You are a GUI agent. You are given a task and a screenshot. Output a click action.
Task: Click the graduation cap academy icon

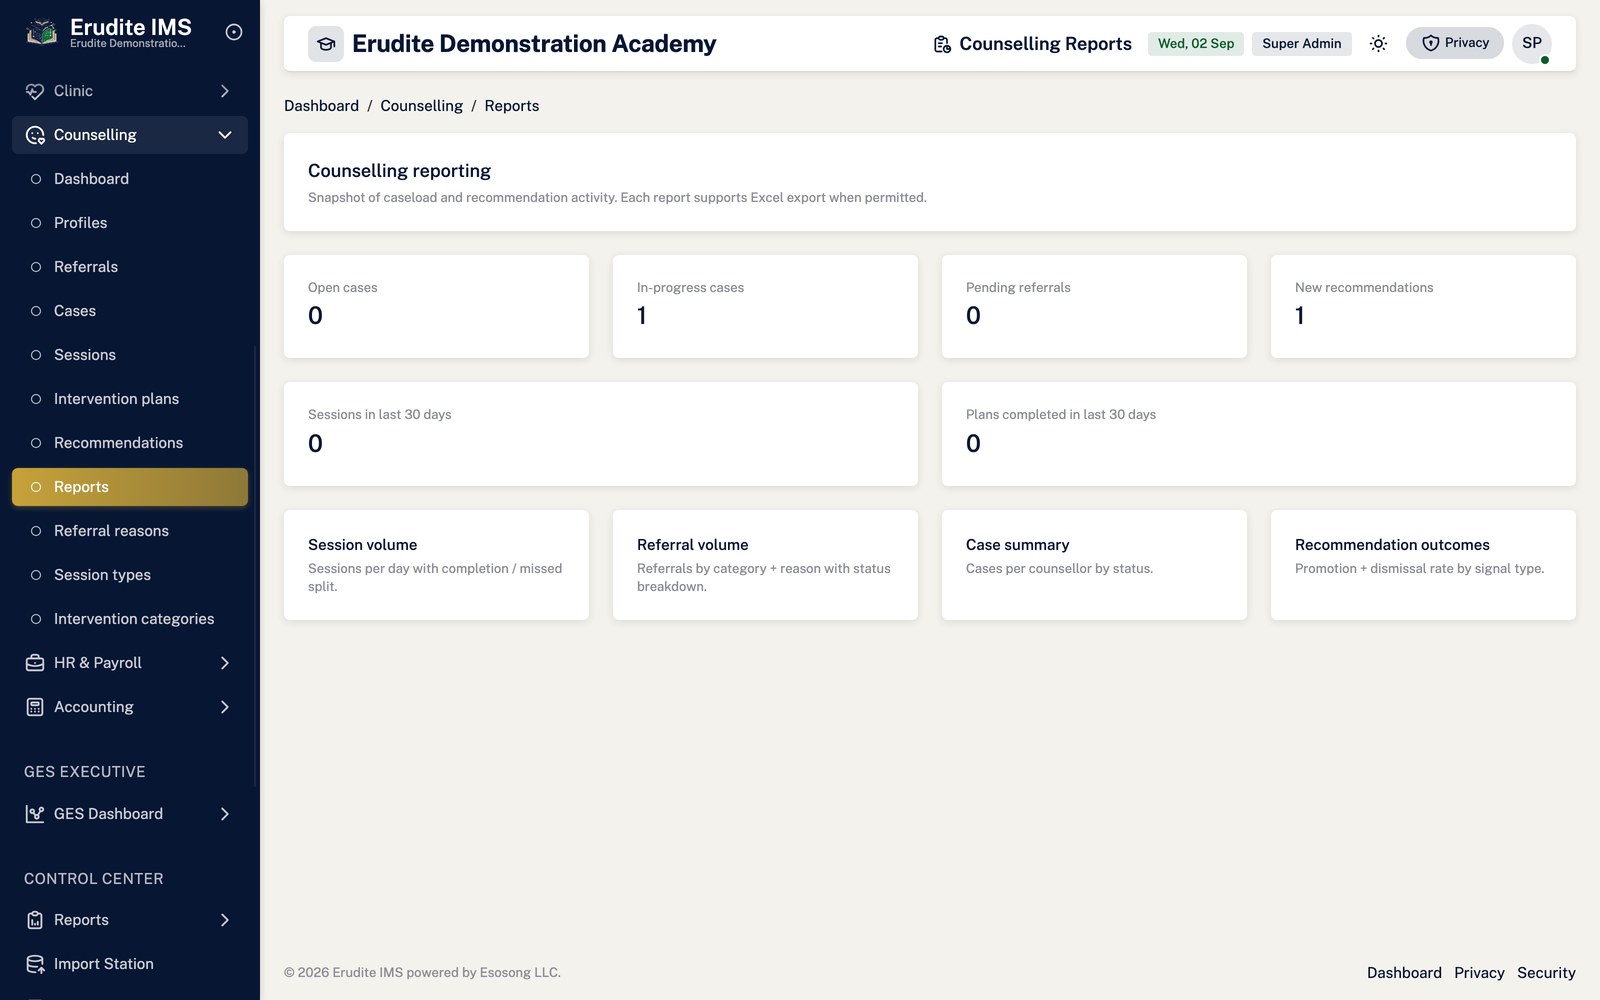[326, 44]
